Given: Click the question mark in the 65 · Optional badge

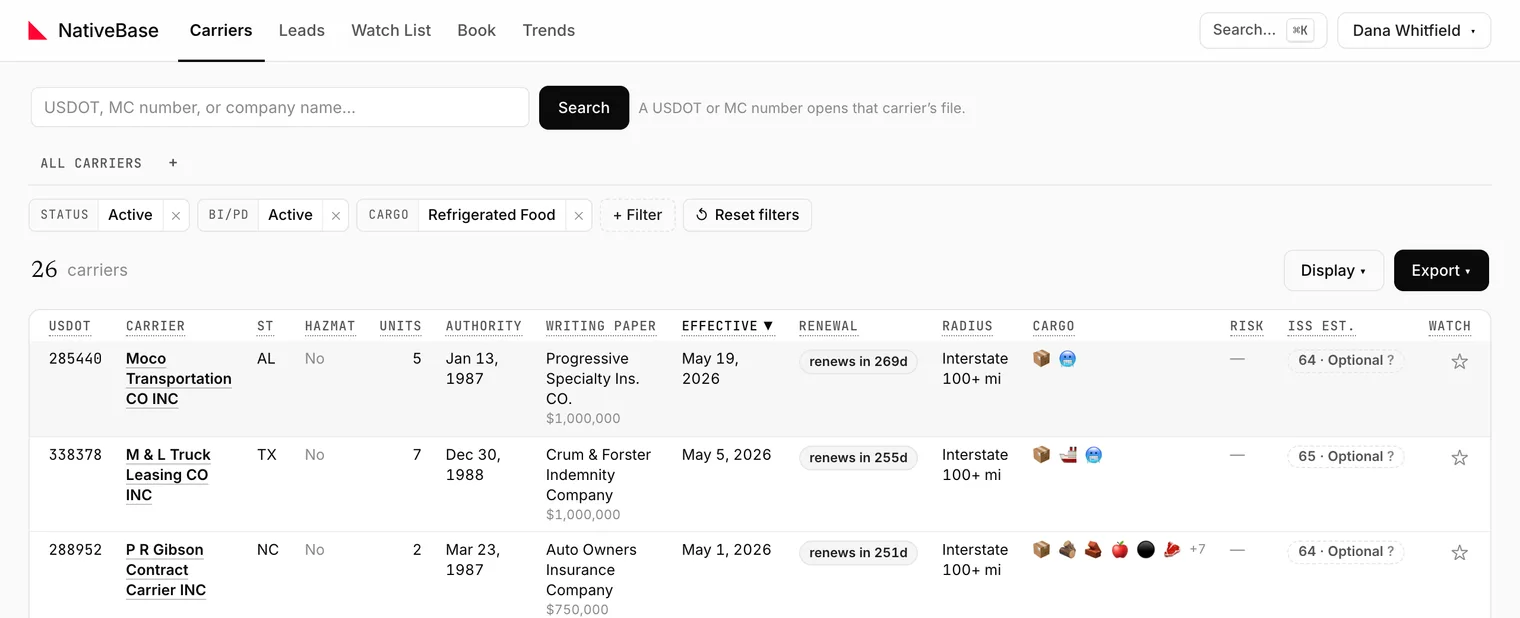Looking at the screenshot, I should (1391, 457).
